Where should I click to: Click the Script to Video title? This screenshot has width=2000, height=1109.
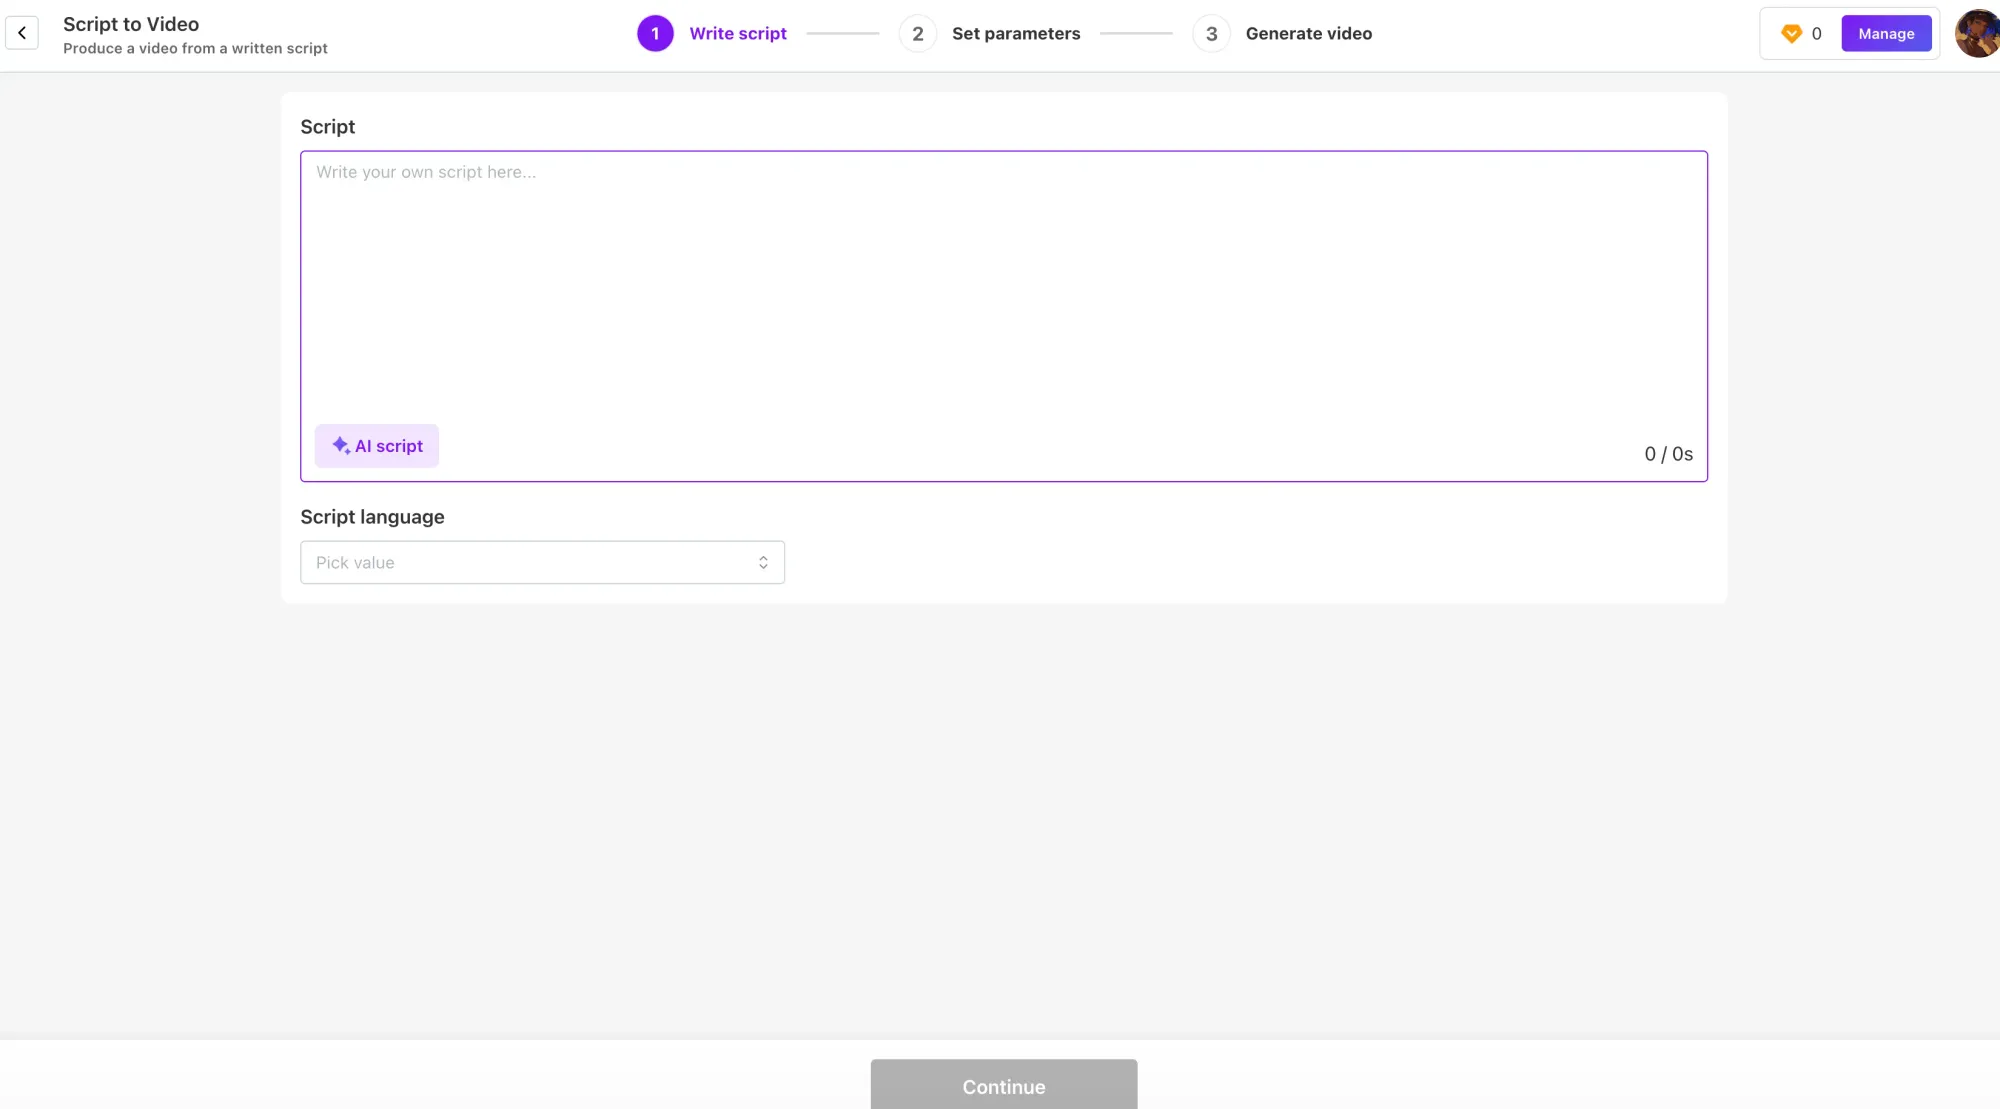[131, 24]
